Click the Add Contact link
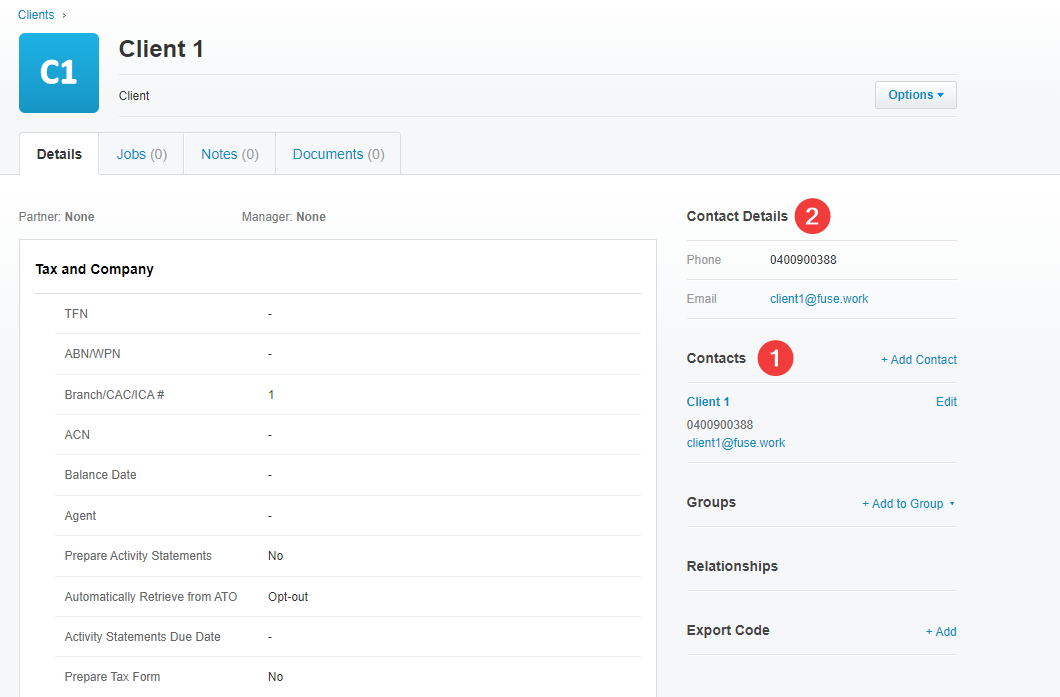Viewport: 1060px width, 697px height. (x=918, y=360)
